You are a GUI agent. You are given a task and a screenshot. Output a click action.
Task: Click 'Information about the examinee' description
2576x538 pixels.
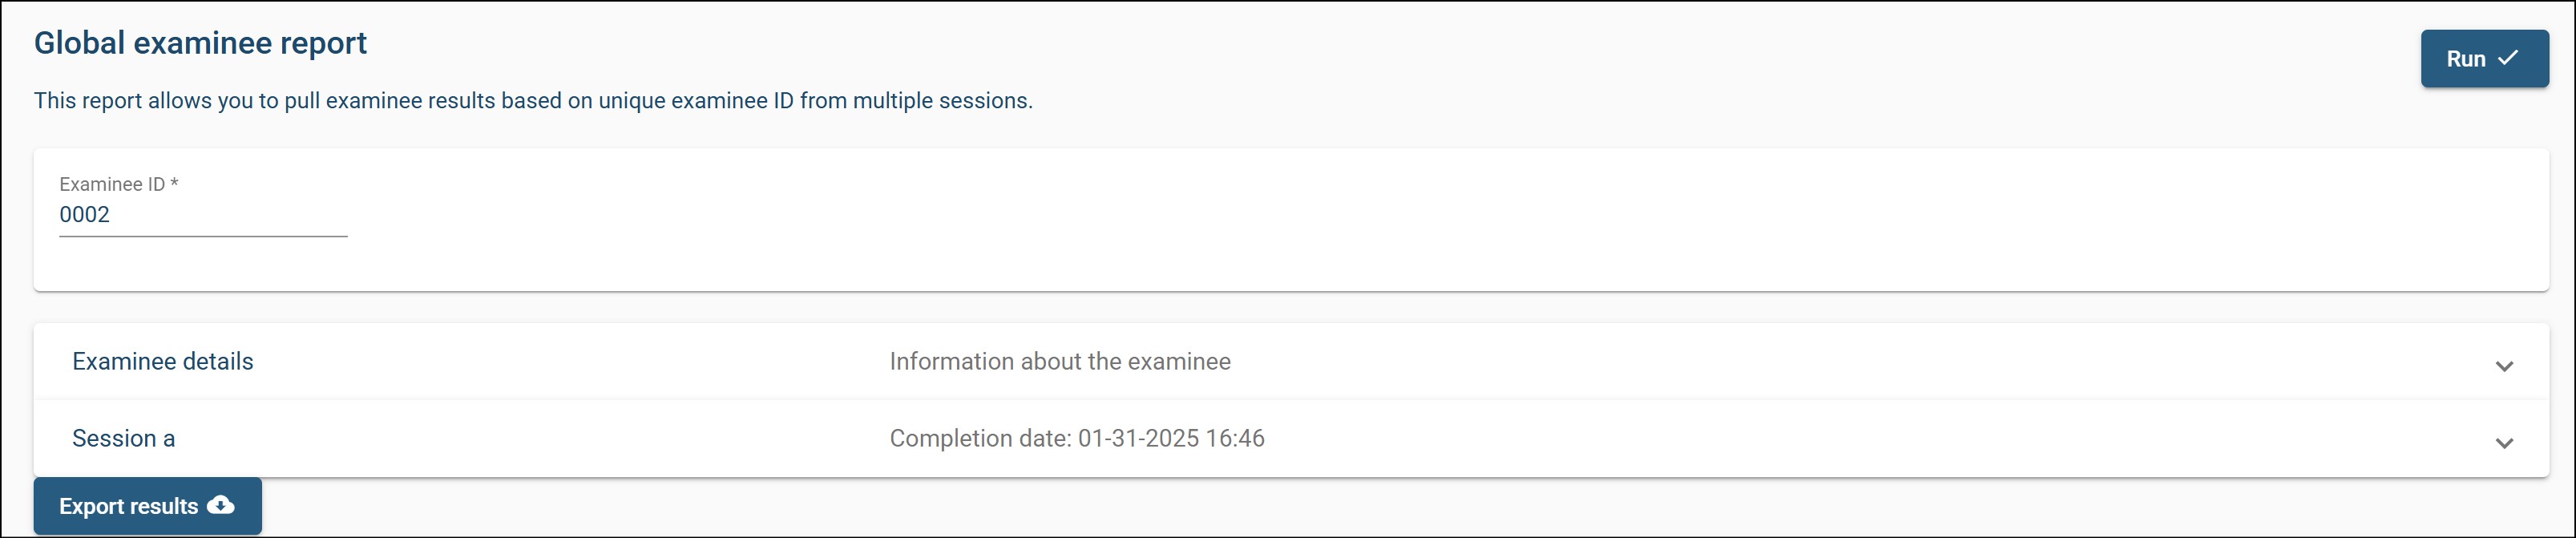pyautogui.click(x=1060, y=361)
